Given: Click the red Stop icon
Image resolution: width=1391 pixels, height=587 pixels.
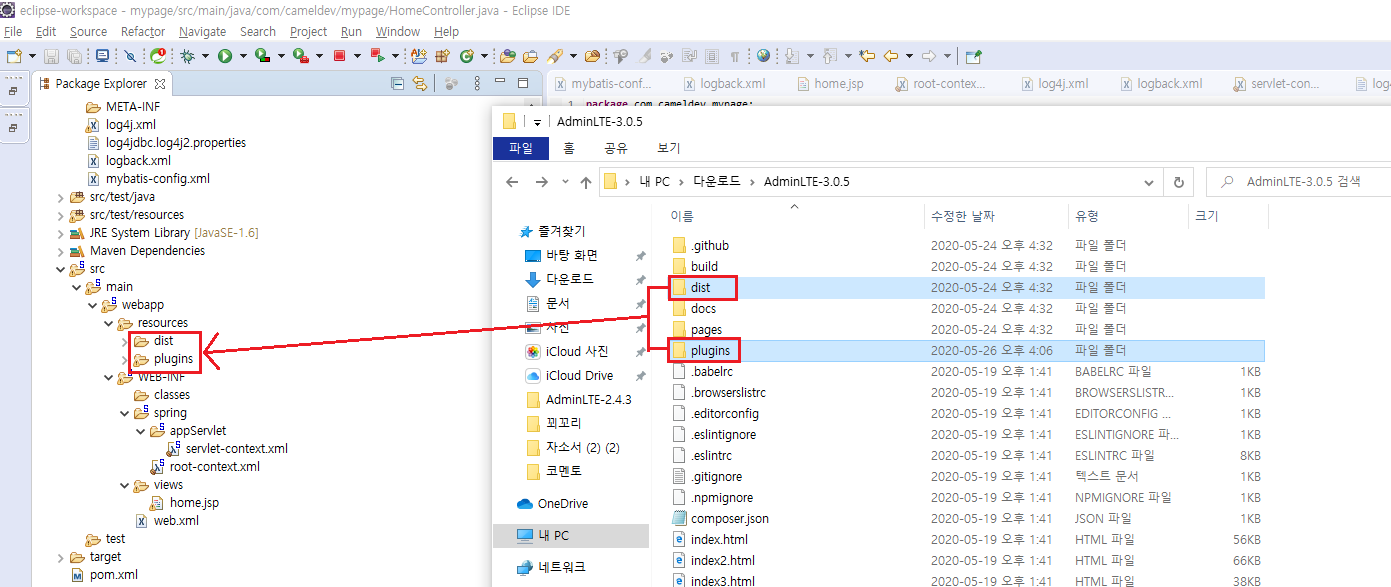Looking at the screenshot, I should pyautogui.click(x=339, y=56).
